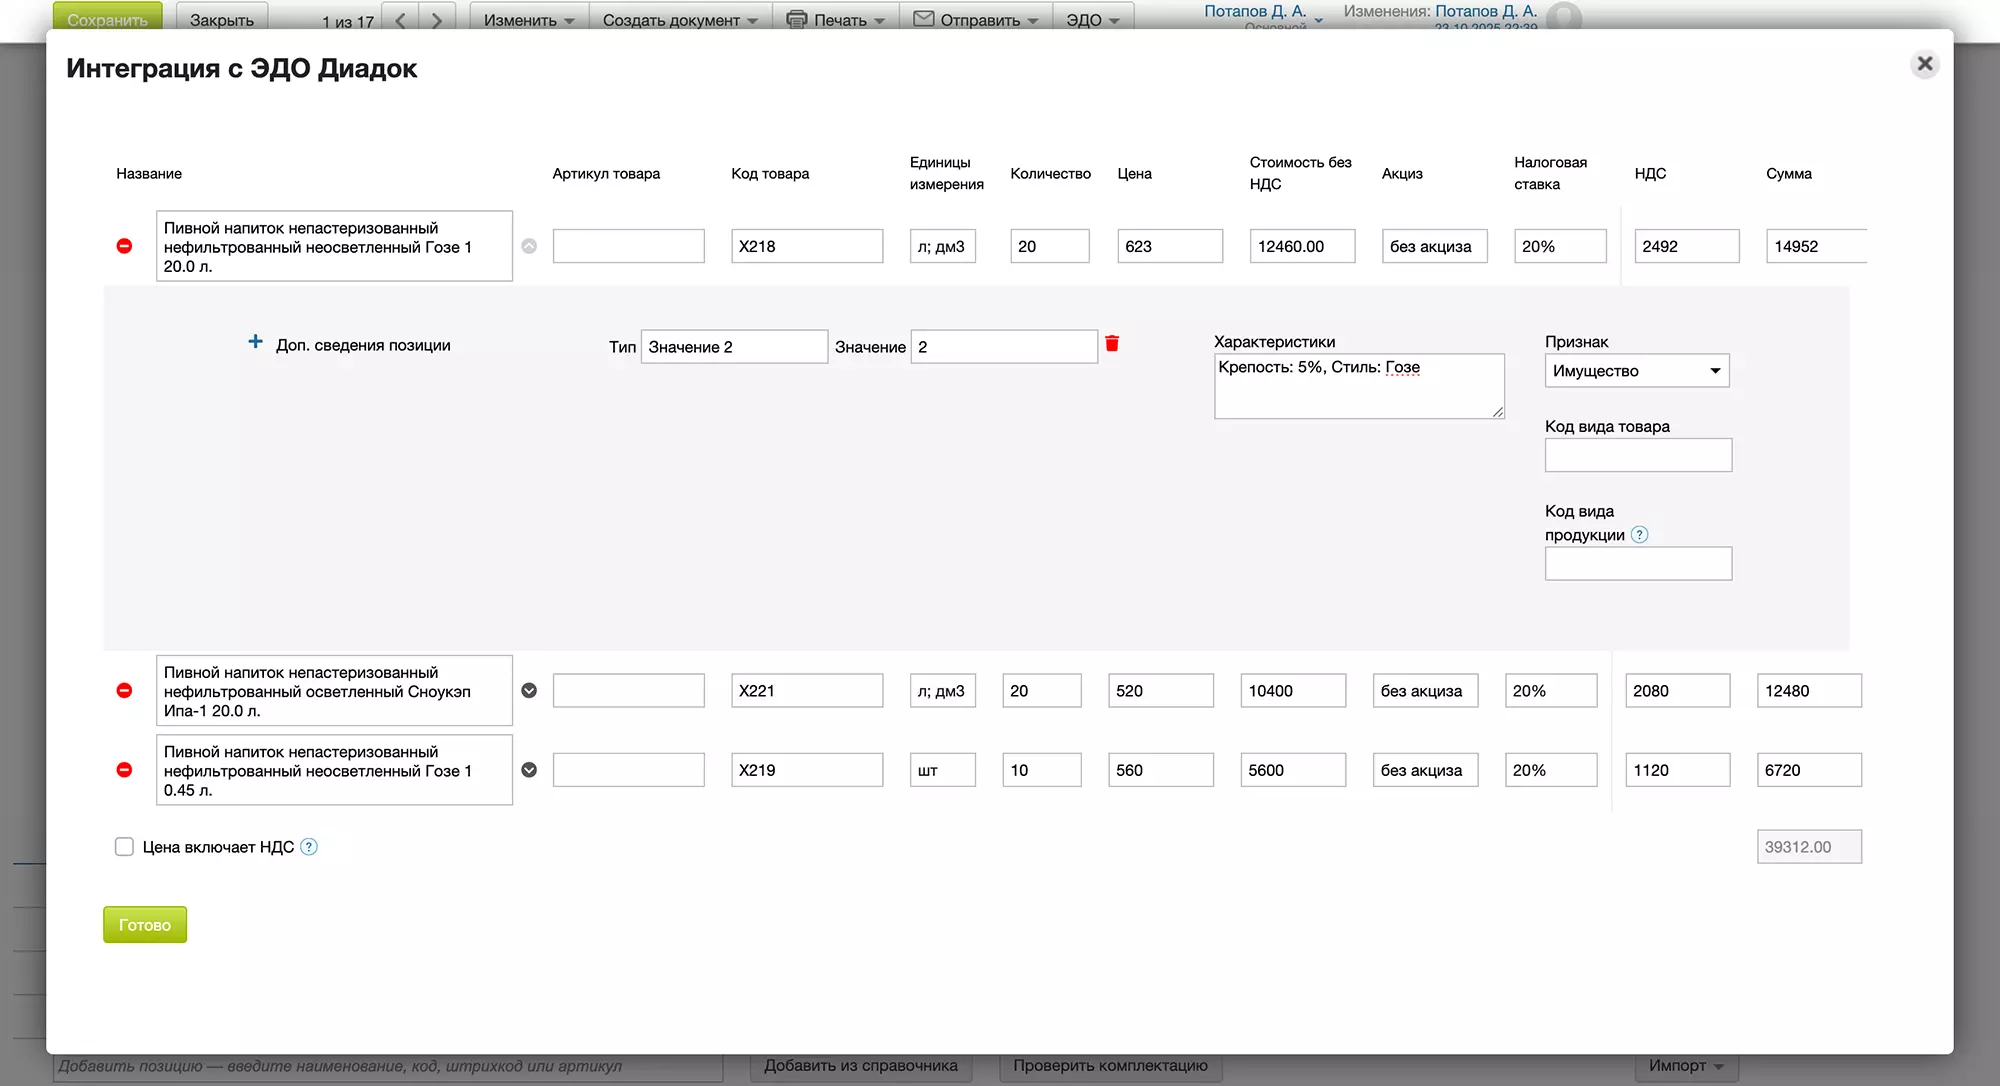Go to next document with right arrow
2000x1086 pixels.
click(436, 19)
